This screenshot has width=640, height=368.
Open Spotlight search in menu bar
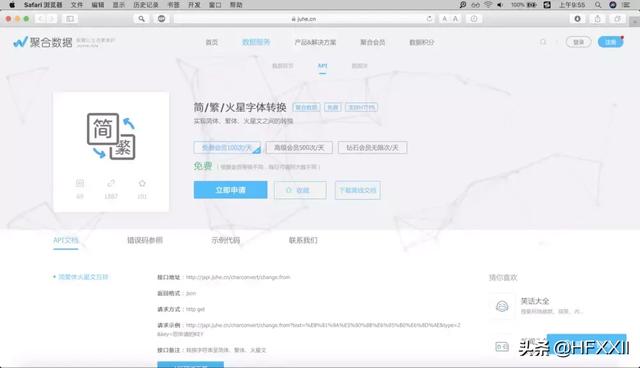(598, 5)
